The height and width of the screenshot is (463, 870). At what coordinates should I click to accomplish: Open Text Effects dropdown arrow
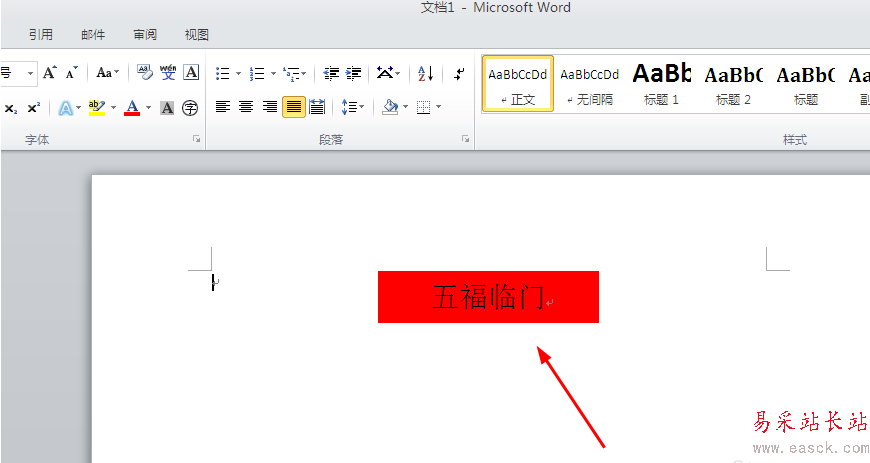pos(79,108)
